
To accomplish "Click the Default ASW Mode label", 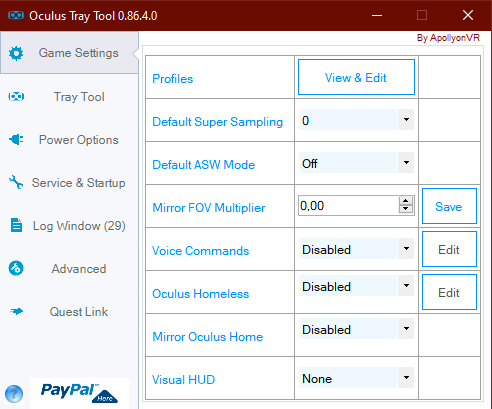I will point(204,165).
